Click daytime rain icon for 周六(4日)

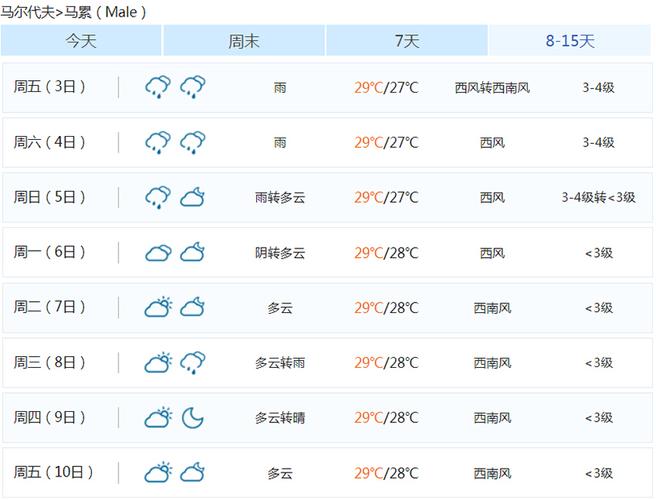pos(158,142)
